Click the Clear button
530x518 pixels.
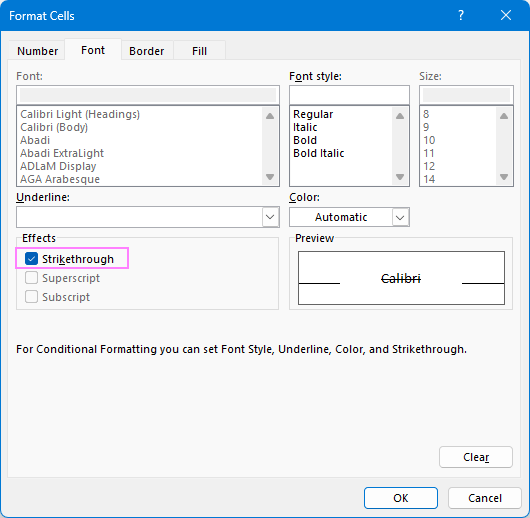(x=476, y=457)
